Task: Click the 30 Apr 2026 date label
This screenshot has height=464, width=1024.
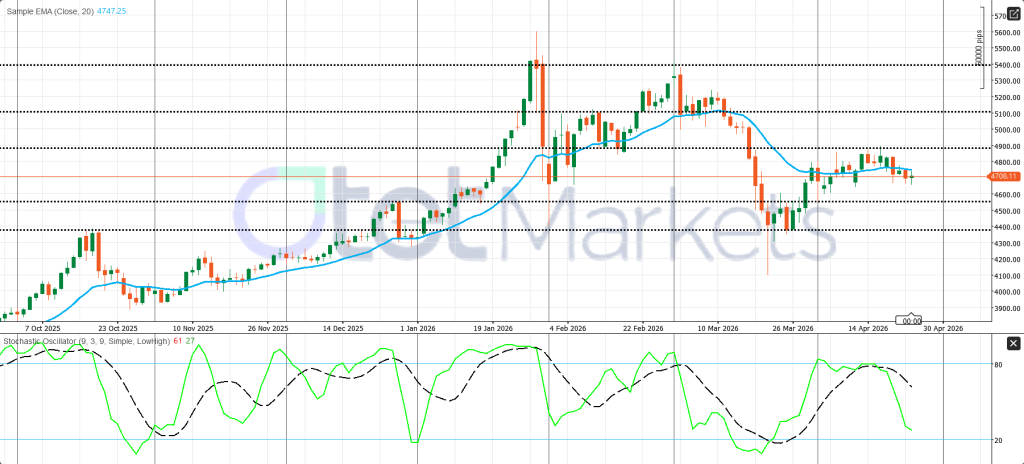Action: coord(943,328)
